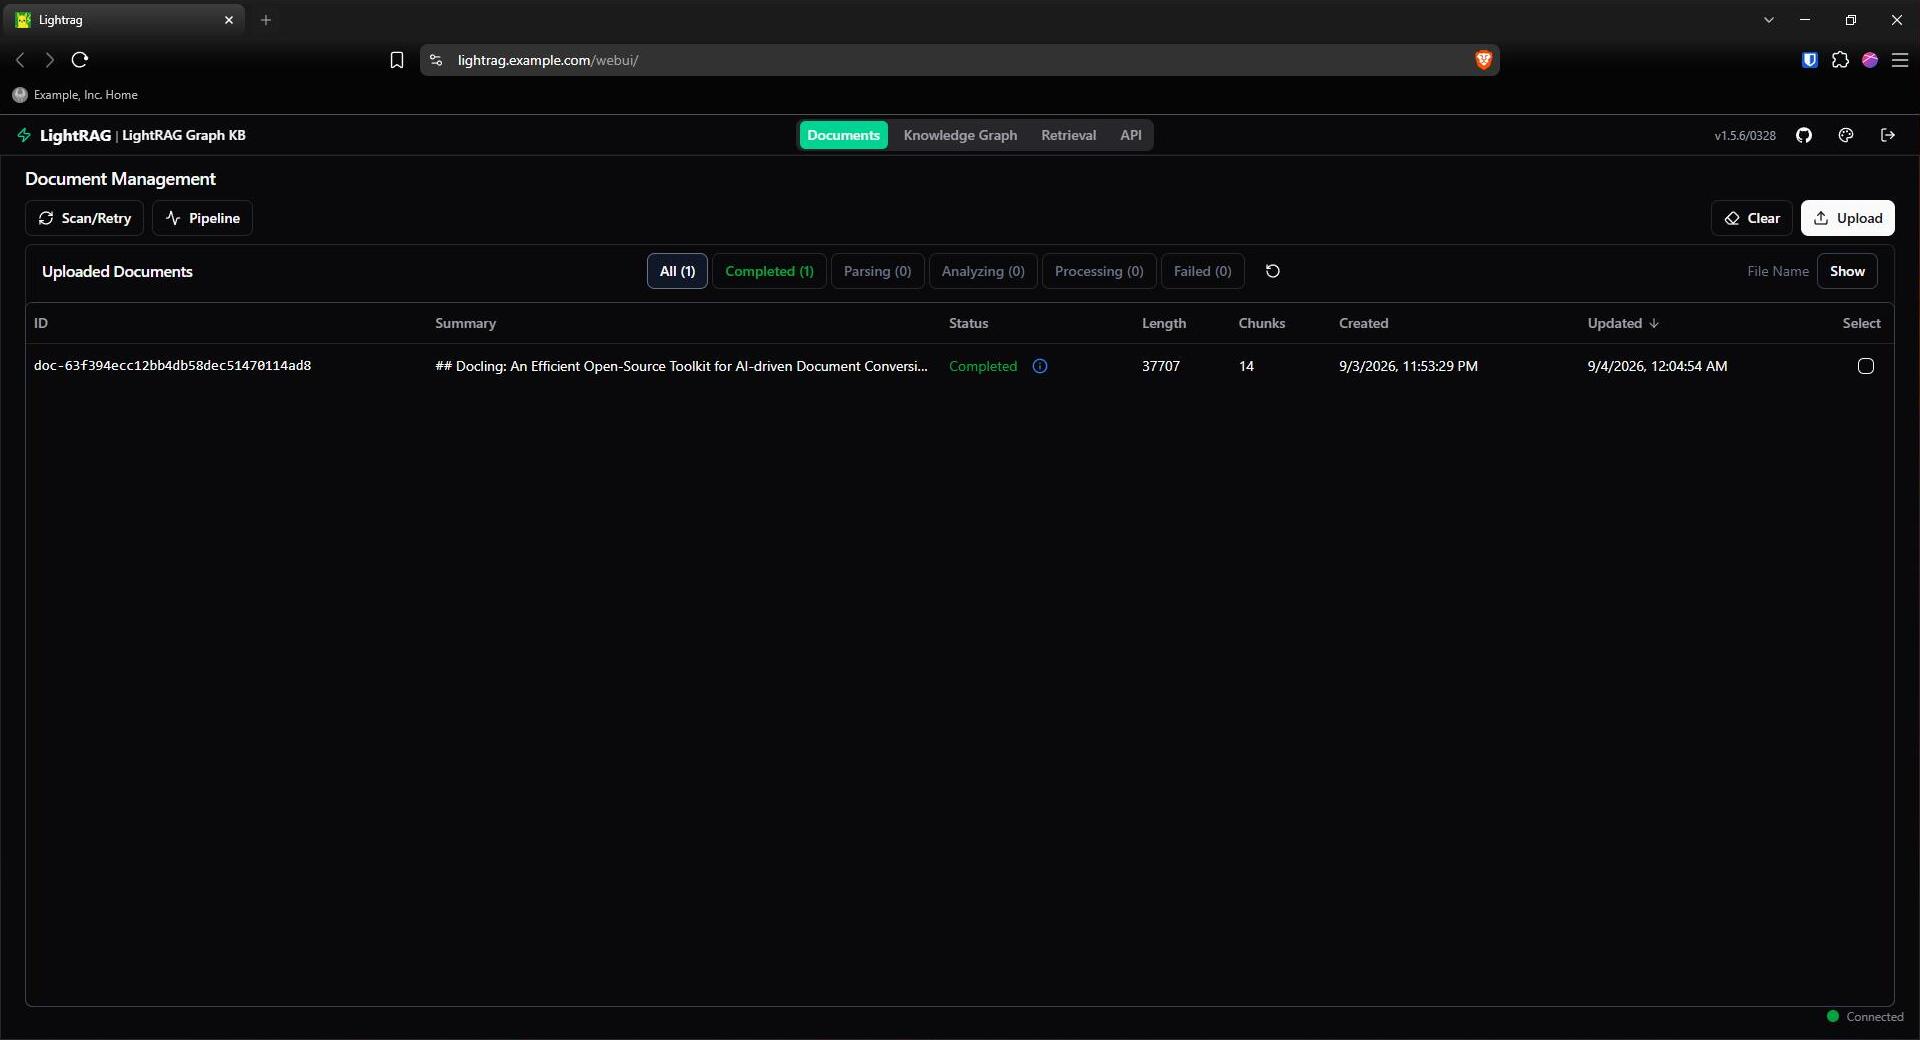Click the Brave Shields icon

[1483, 60]
